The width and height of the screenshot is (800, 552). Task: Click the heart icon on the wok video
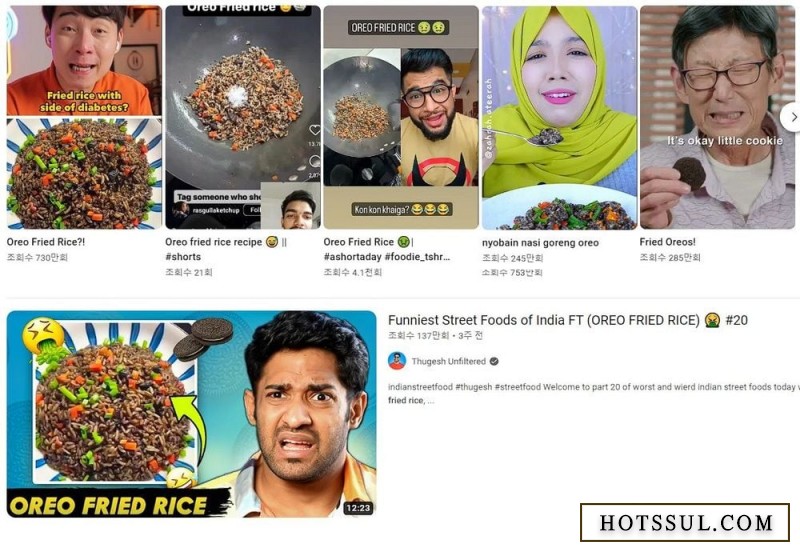(x=315, y=131)
